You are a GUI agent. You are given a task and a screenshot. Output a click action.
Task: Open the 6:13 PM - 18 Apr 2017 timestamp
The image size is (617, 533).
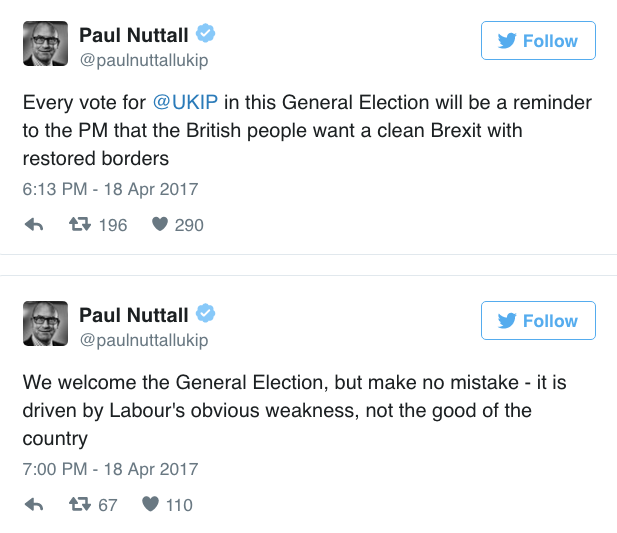point(110,189)
